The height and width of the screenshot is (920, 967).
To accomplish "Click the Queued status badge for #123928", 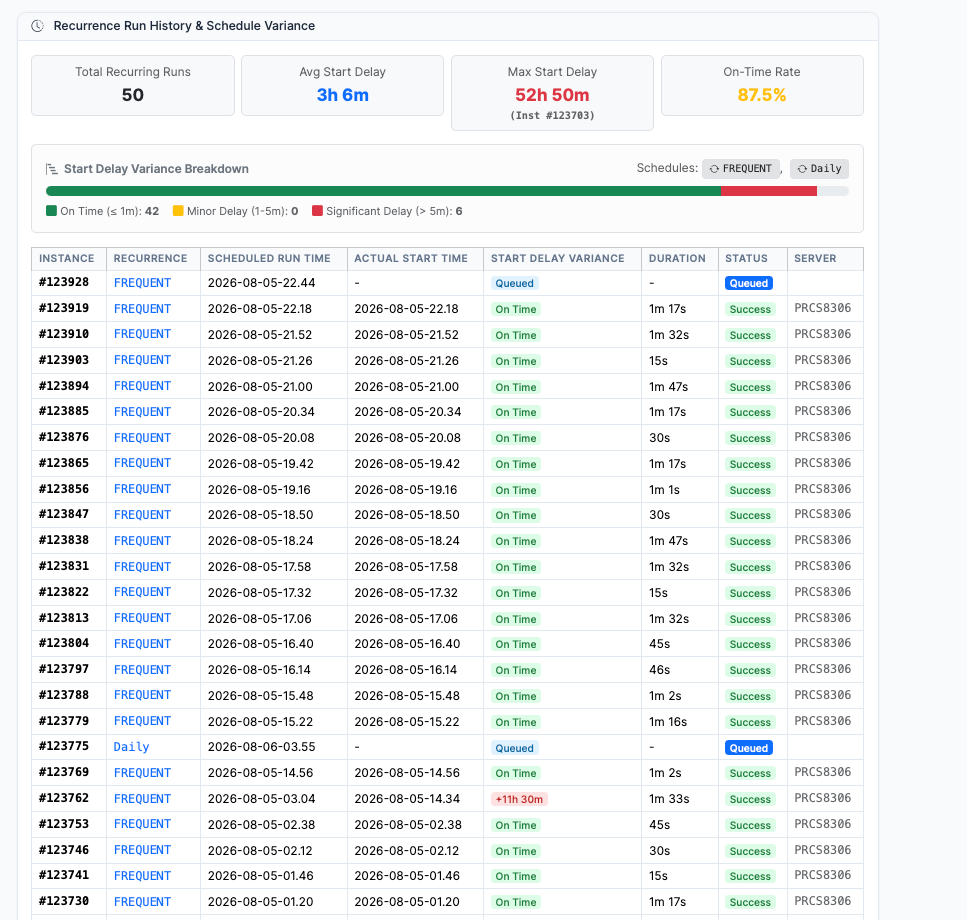I will [x=749, y=283].
